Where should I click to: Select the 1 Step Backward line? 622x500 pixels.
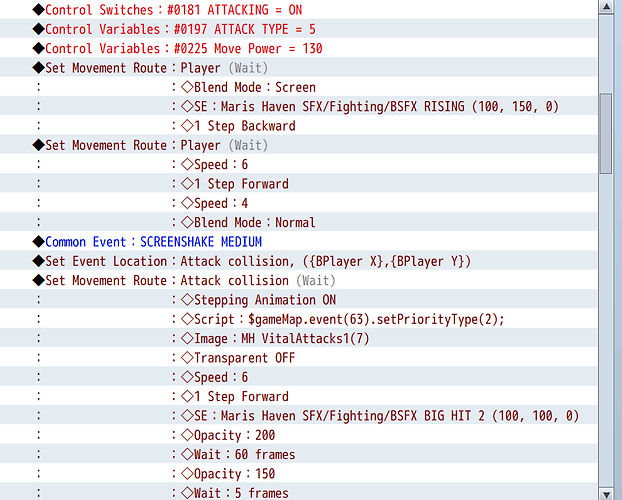(x=298, y=125)
